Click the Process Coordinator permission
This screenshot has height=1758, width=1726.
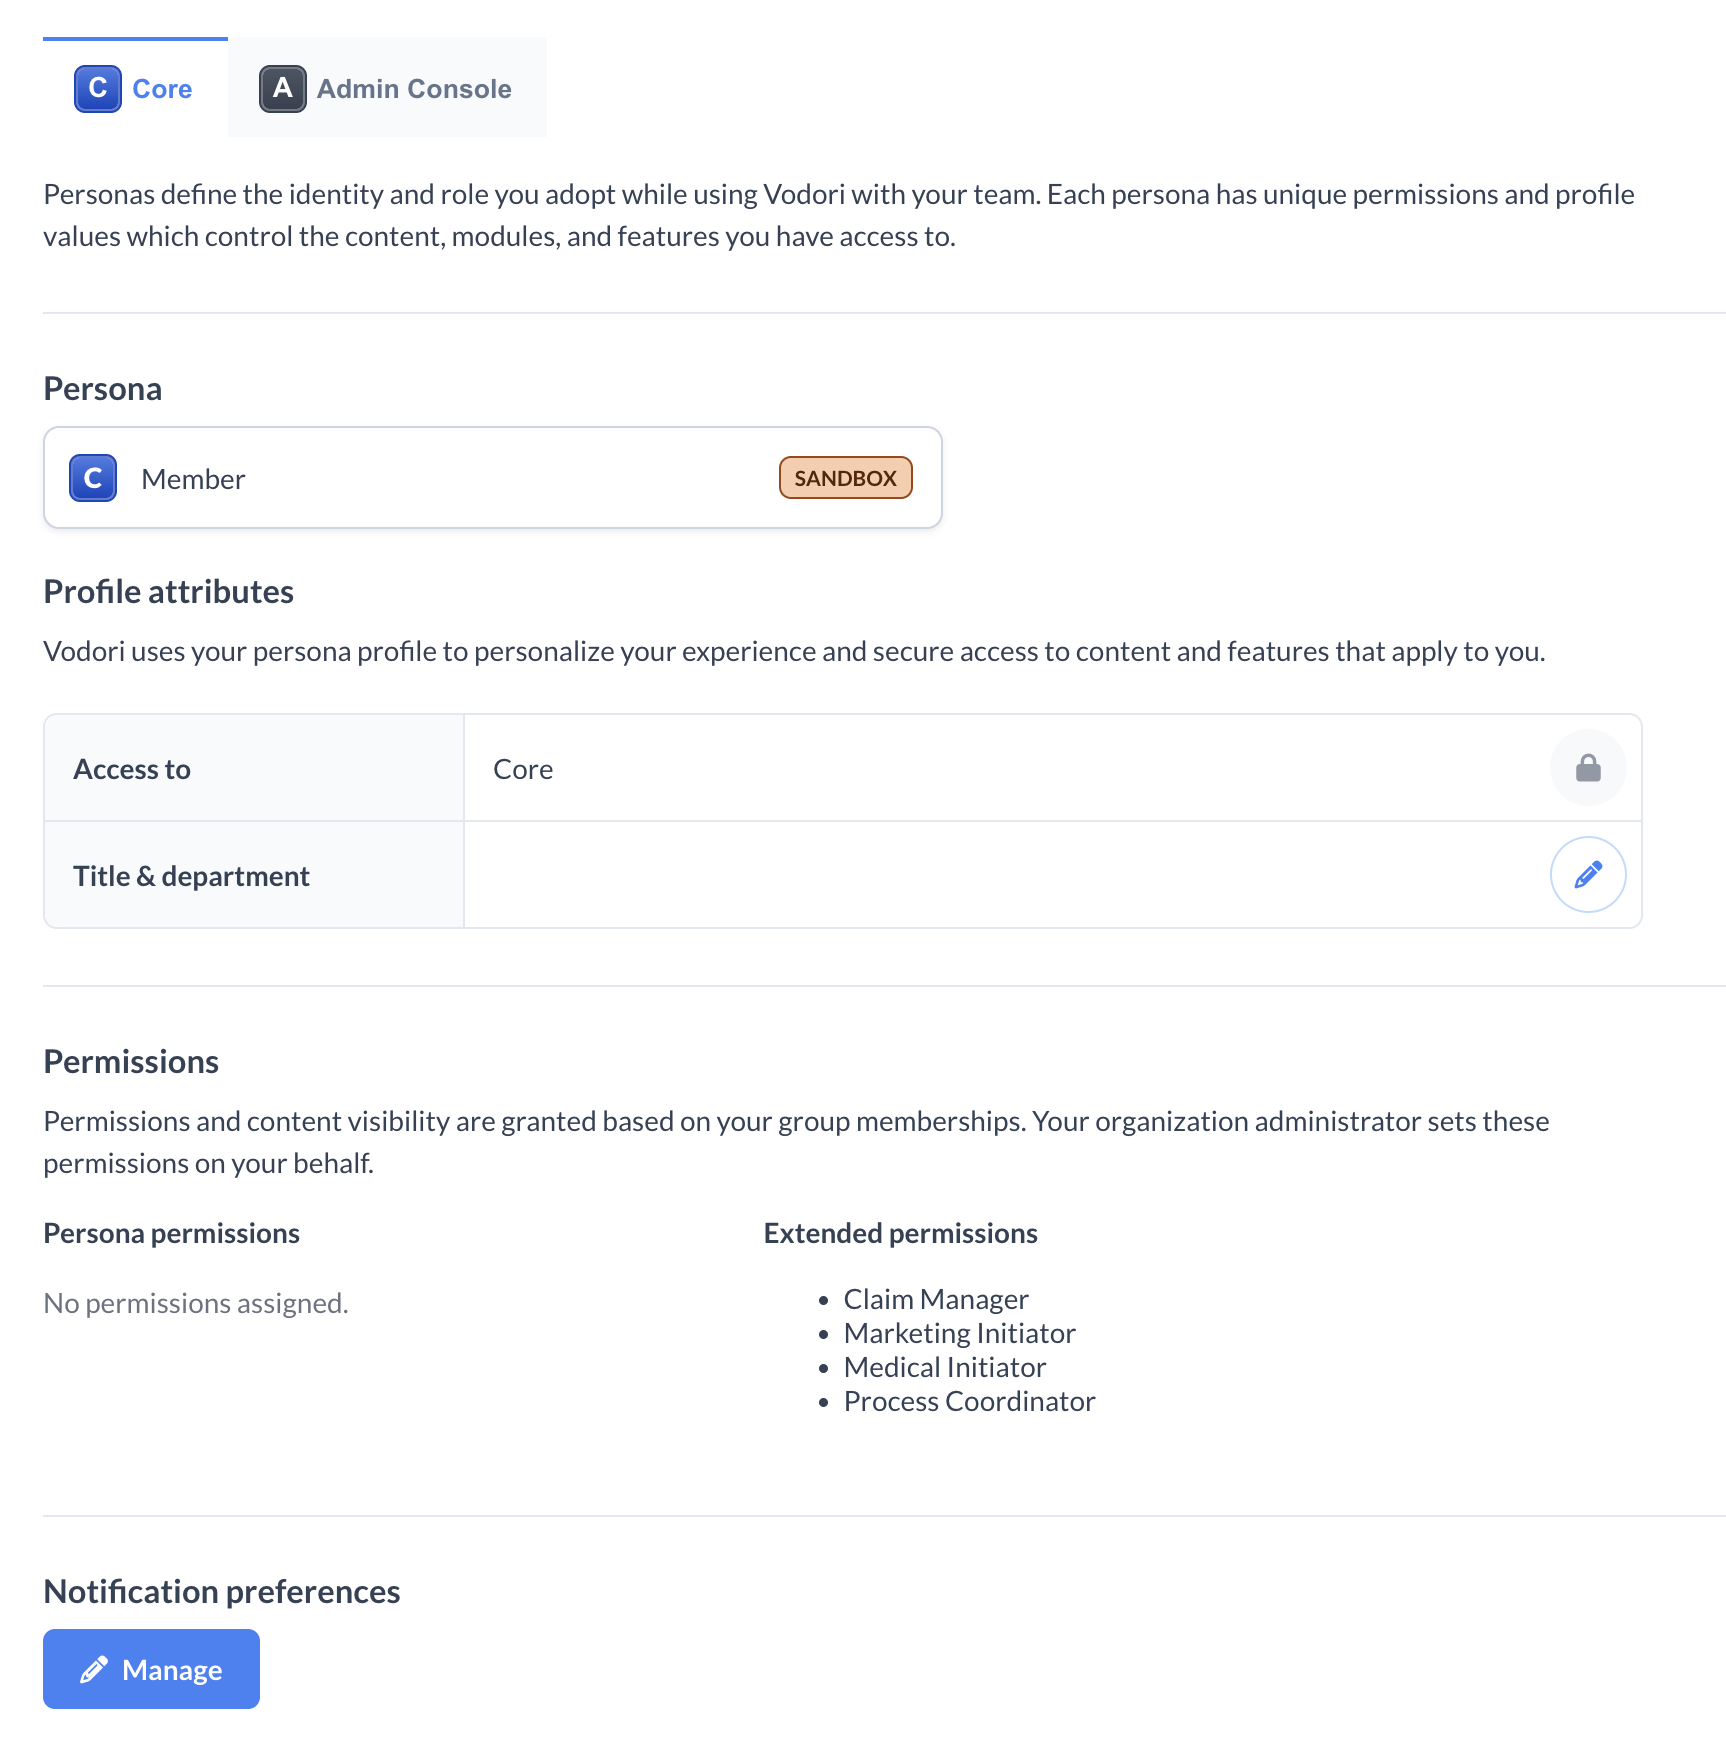pyautogui.click(x=969, y=1401)
